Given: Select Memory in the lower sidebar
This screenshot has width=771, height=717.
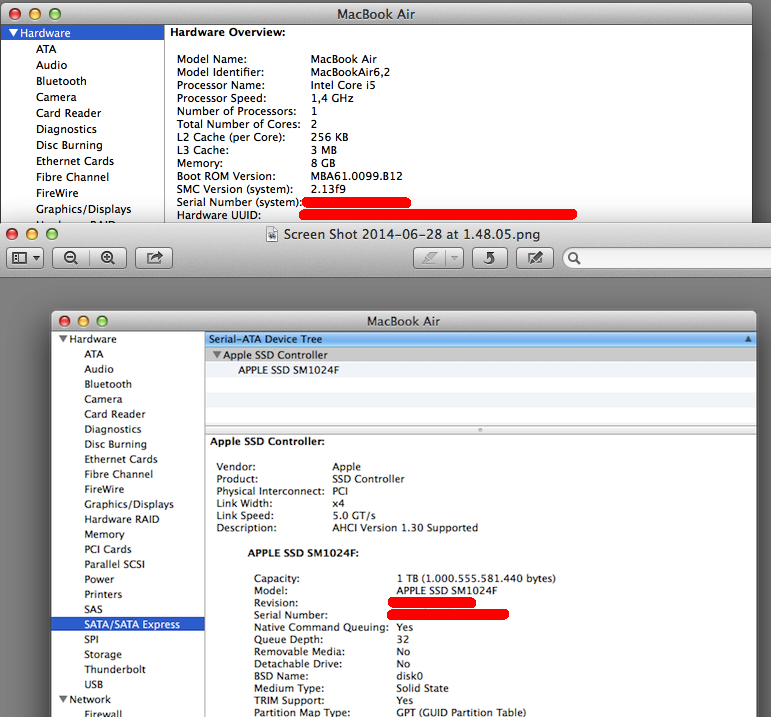Looking at the screenshot, I should point(104,534).
